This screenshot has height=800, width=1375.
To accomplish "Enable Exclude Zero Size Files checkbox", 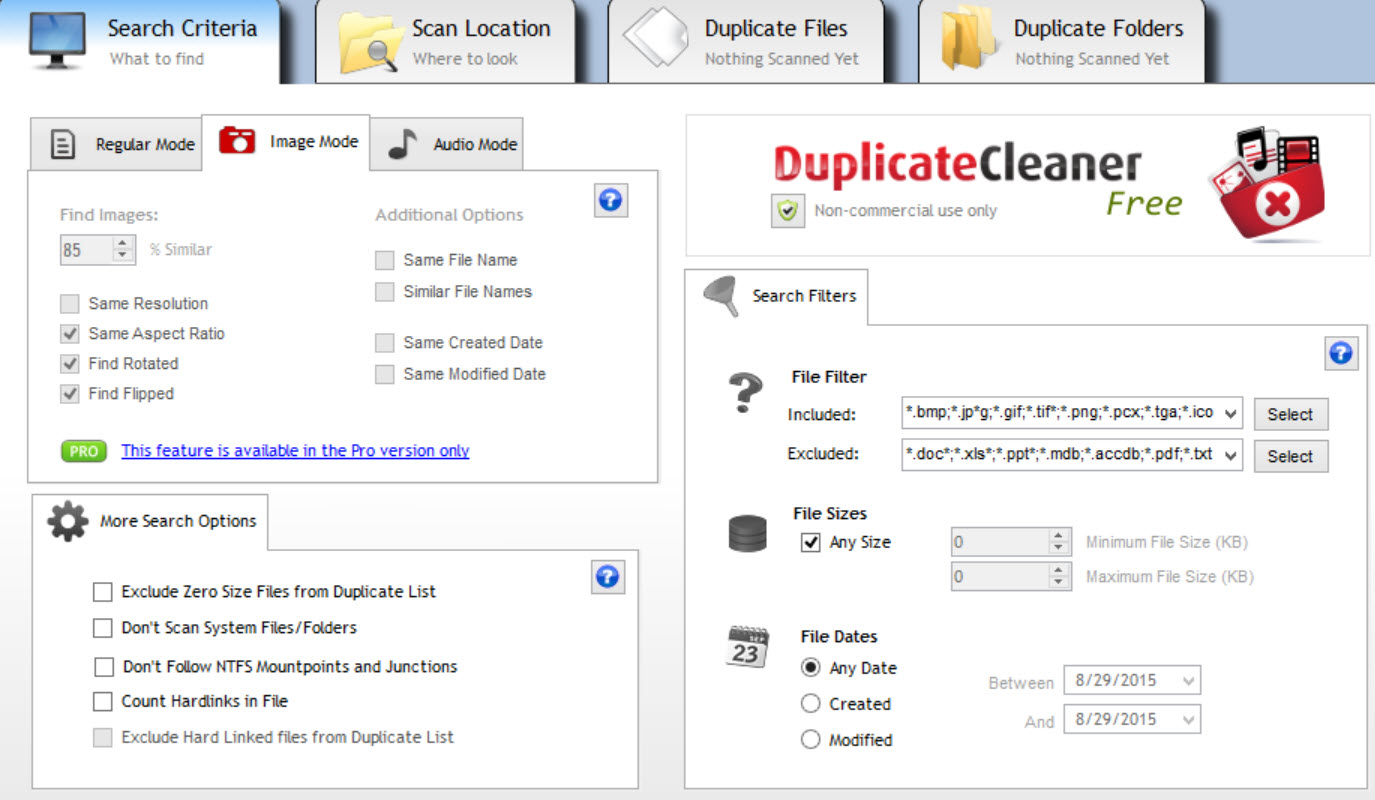I will click(x=103, y=592).
